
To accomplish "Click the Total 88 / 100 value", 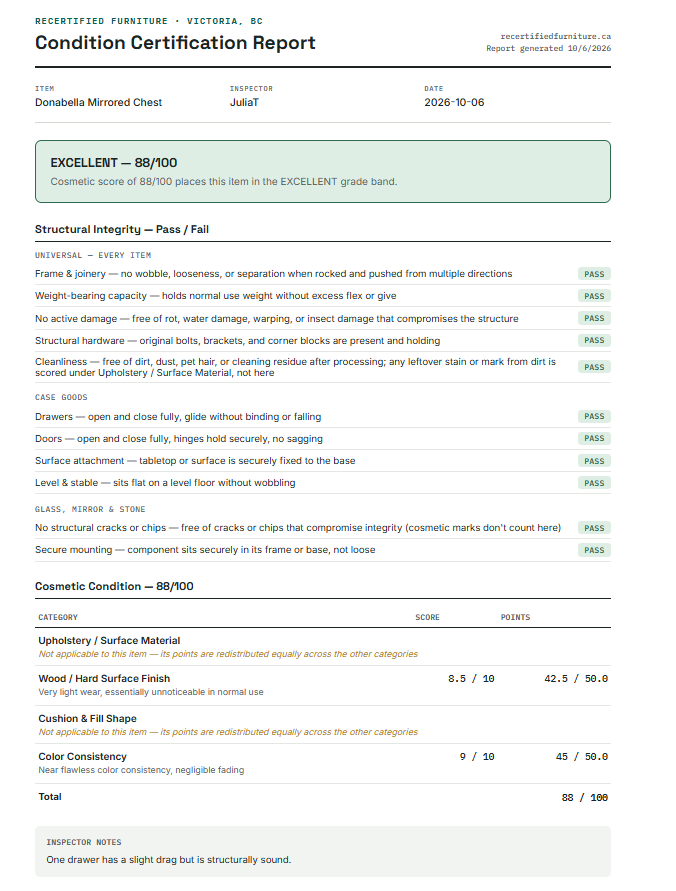I will tap(585, 798).
